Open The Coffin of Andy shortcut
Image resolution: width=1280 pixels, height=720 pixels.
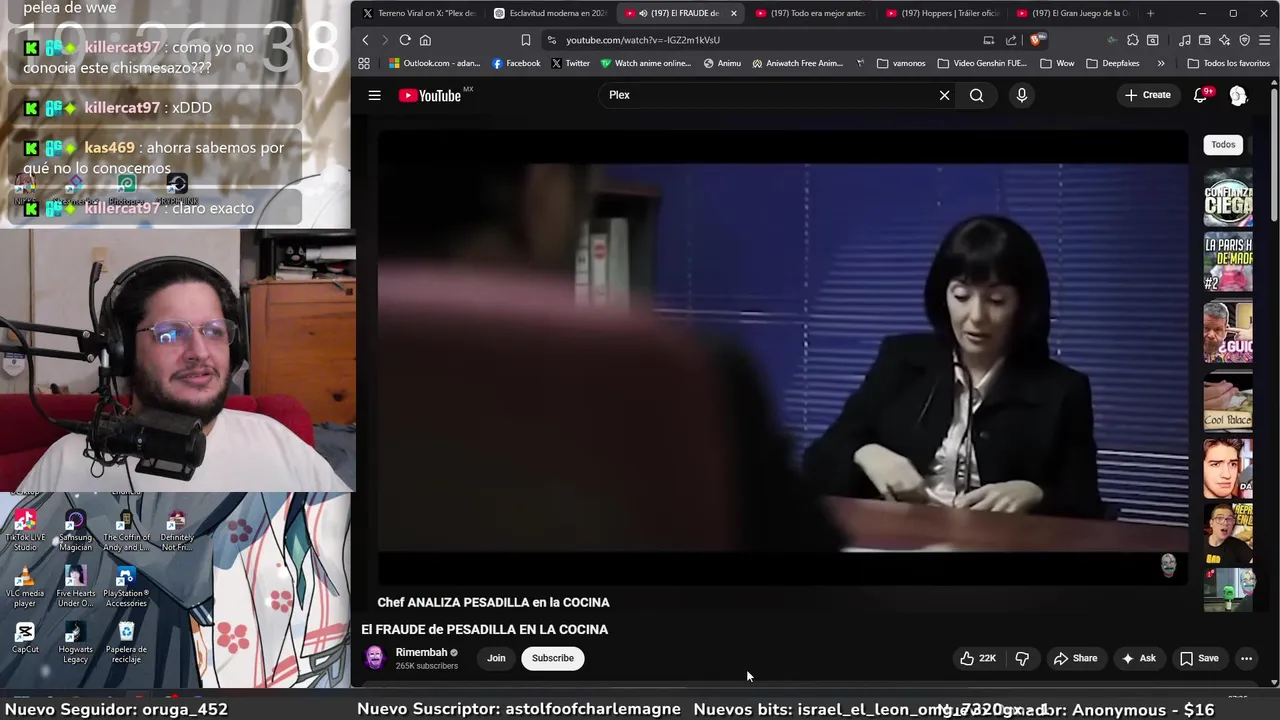(126, 531)
